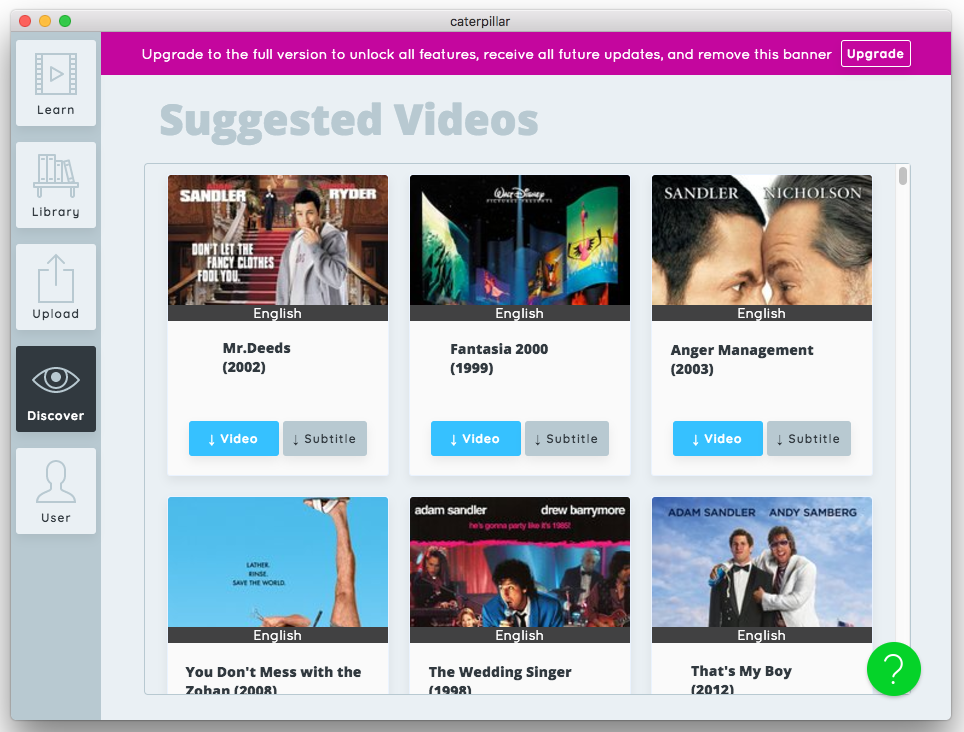The height and width of the screenshot is (732, 964).
Task: Download subtitle for Anger Management
Action: click(x=808, y=438)
